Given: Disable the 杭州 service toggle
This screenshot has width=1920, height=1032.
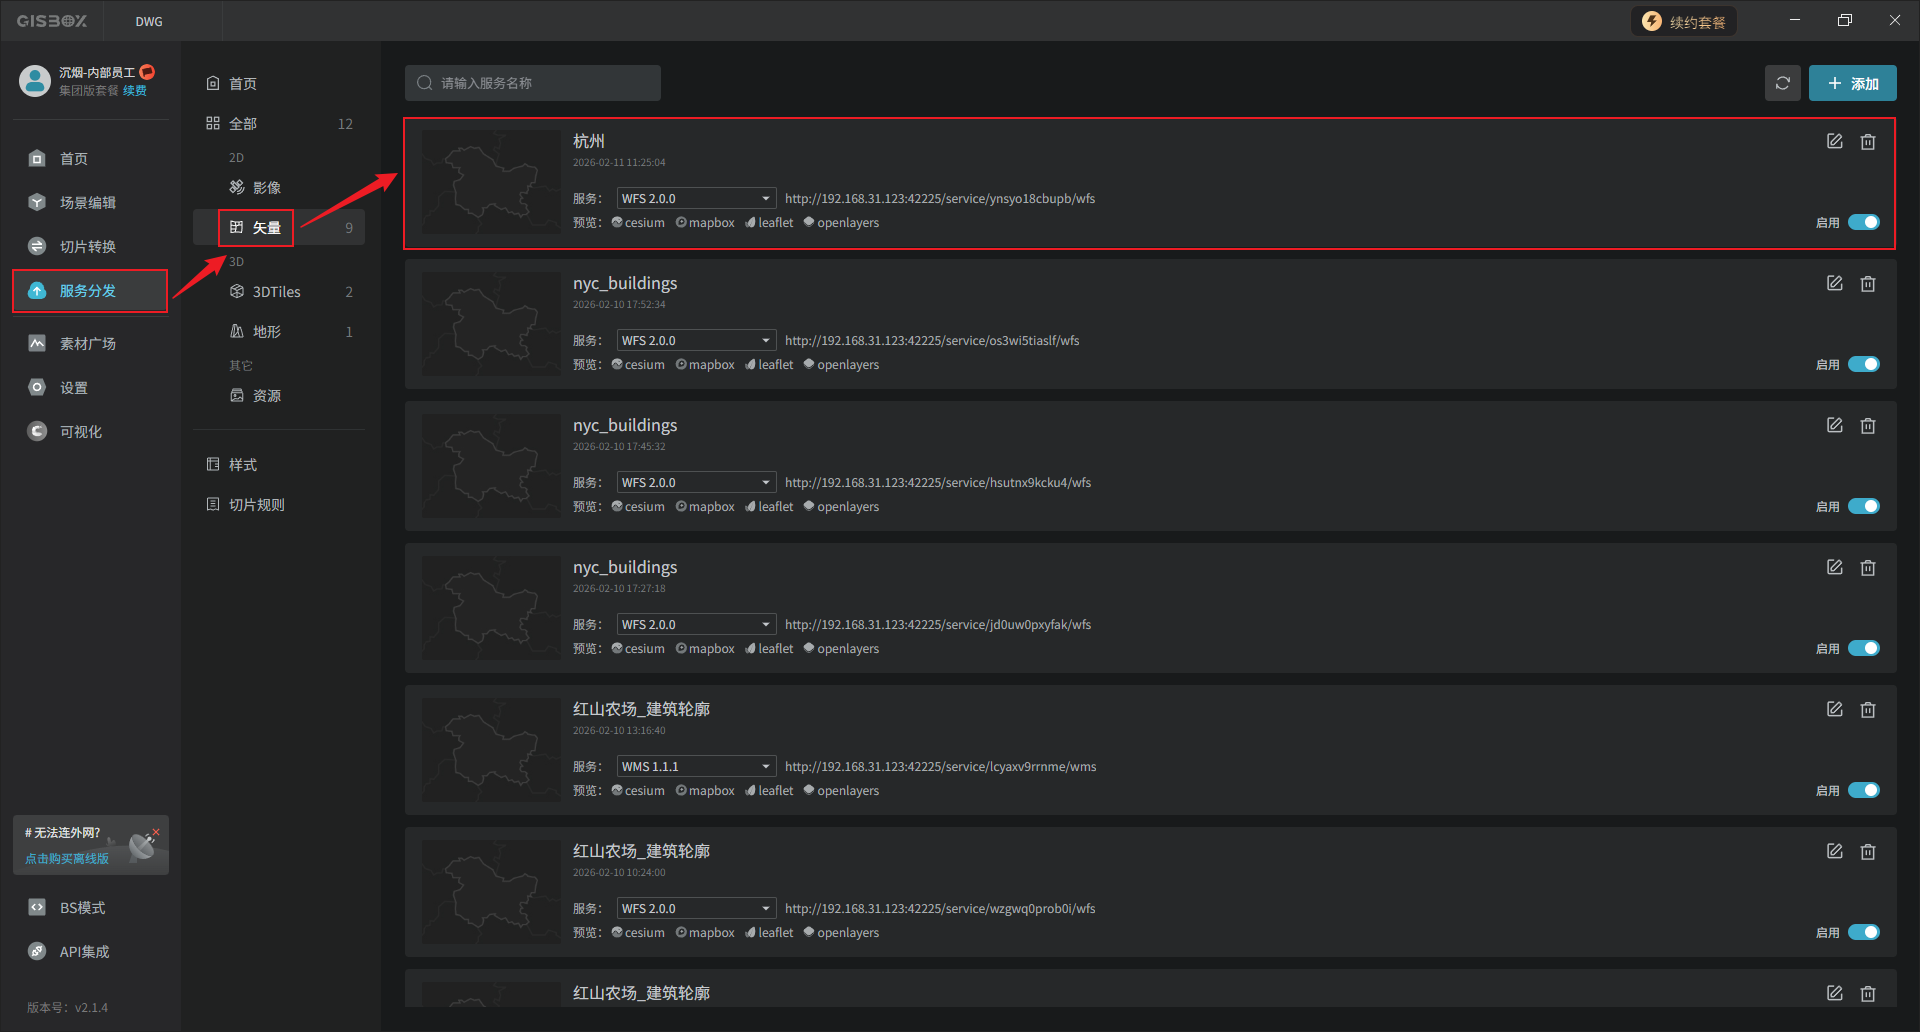Looking at the screenshot, I should click(x=1863, y=222).
